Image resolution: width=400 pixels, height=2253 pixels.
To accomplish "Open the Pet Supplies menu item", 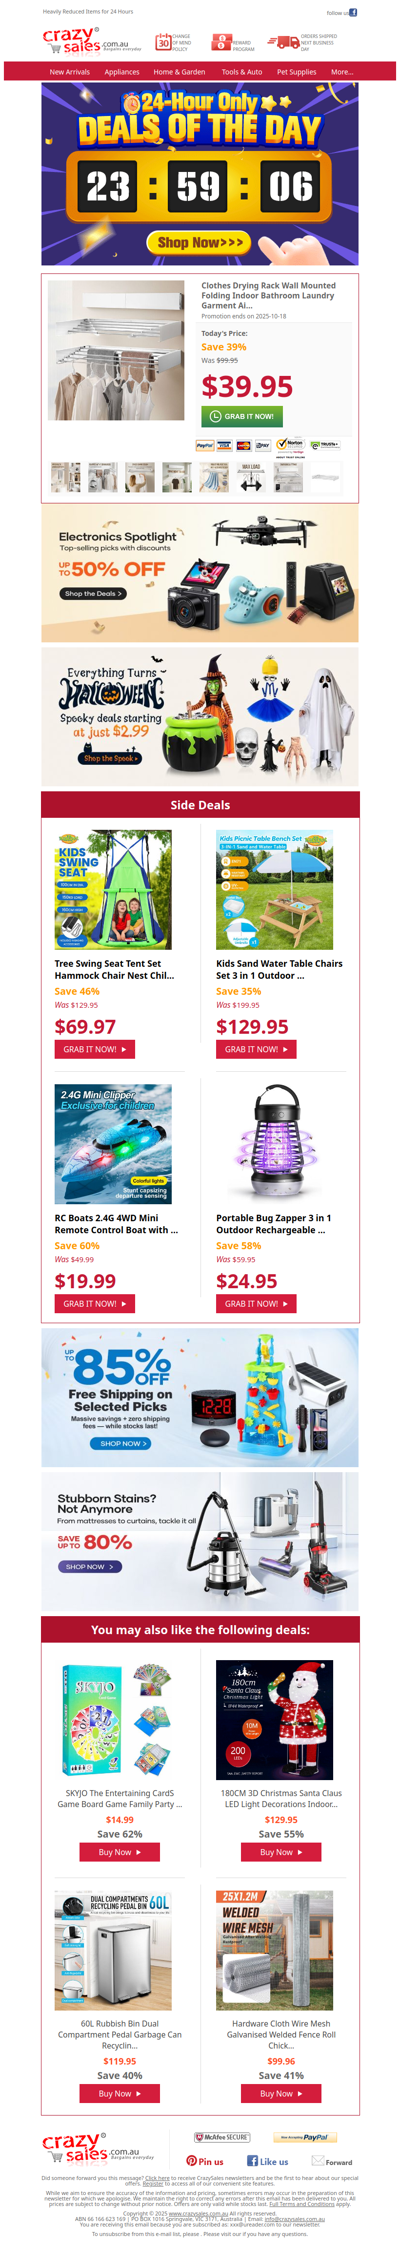I will click(296, 72).
